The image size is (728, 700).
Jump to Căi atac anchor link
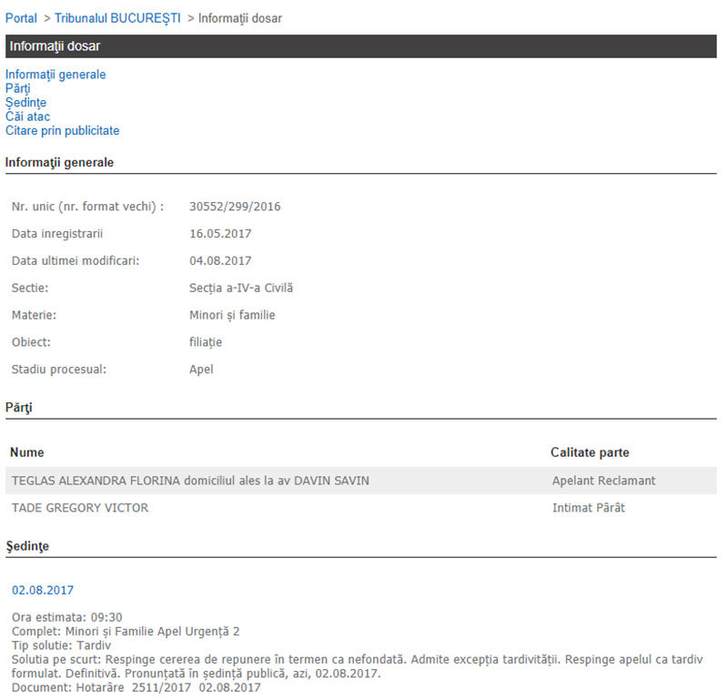(27, 116)
